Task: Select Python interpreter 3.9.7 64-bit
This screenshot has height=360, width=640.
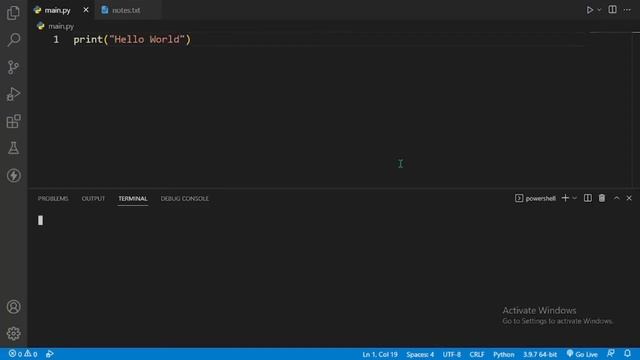Action: [x=540, y=354]
